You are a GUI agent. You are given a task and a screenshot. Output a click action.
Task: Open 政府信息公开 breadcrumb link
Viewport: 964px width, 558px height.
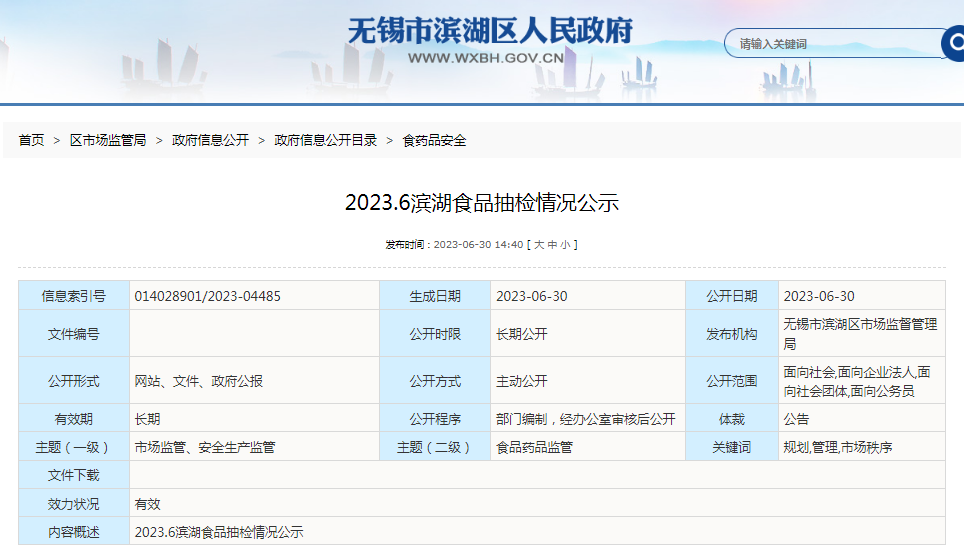point(210,140)
